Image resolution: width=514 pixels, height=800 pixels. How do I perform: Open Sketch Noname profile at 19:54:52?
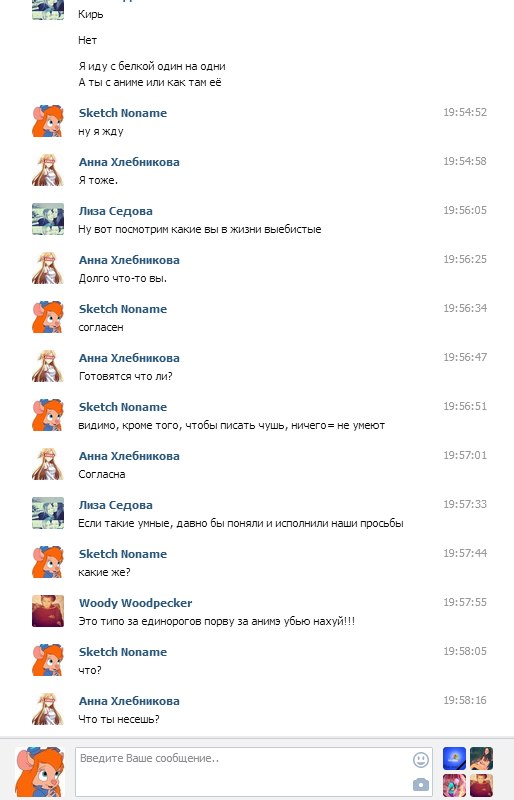tap(123, 113)
